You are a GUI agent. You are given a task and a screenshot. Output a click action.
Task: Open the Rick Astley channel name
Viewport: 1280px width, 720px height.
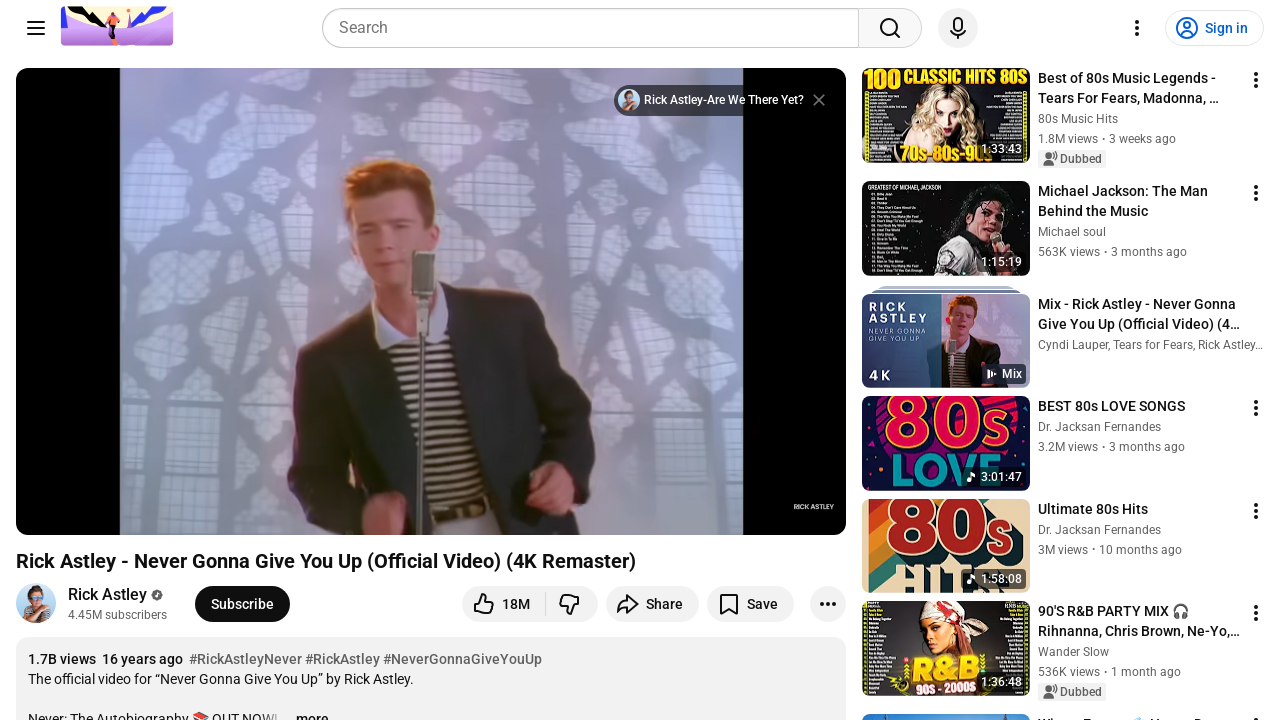click(x=106, y=594)
